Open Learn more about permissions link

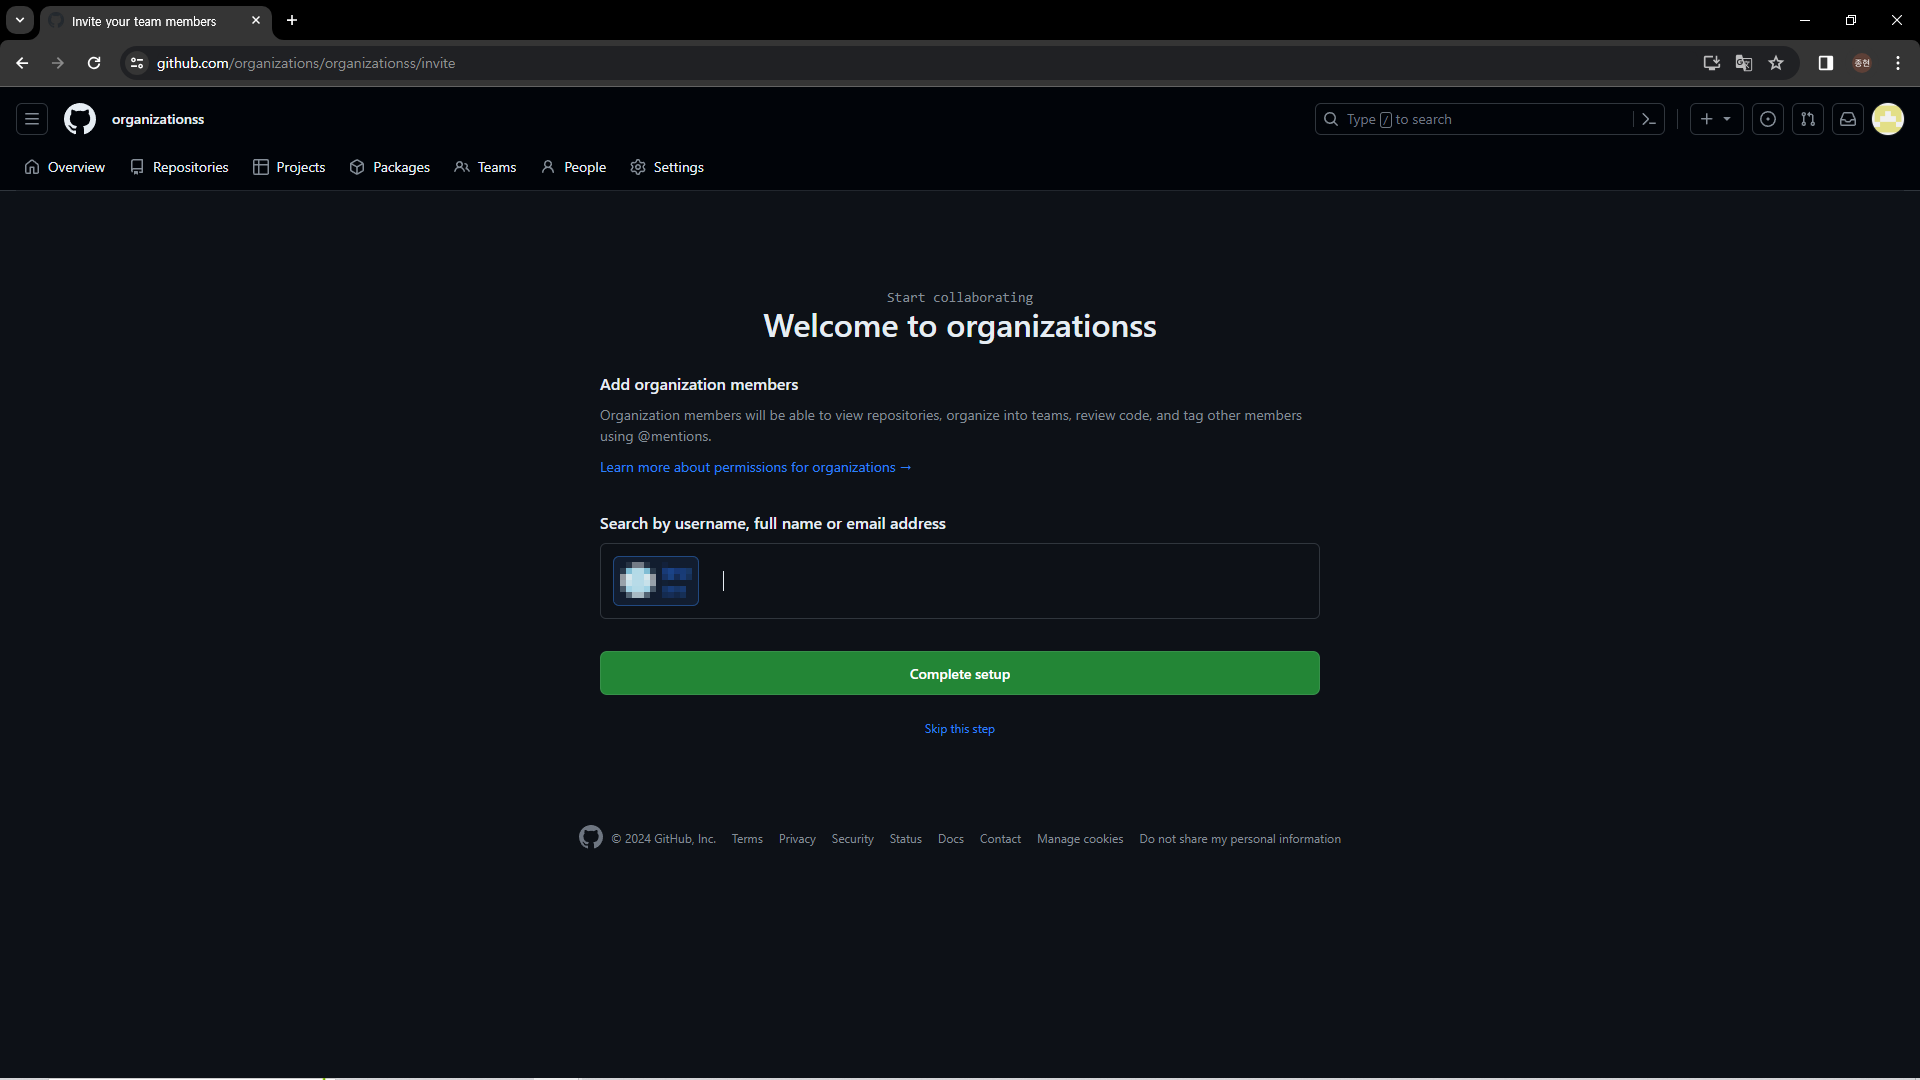[x=755, y=467]
